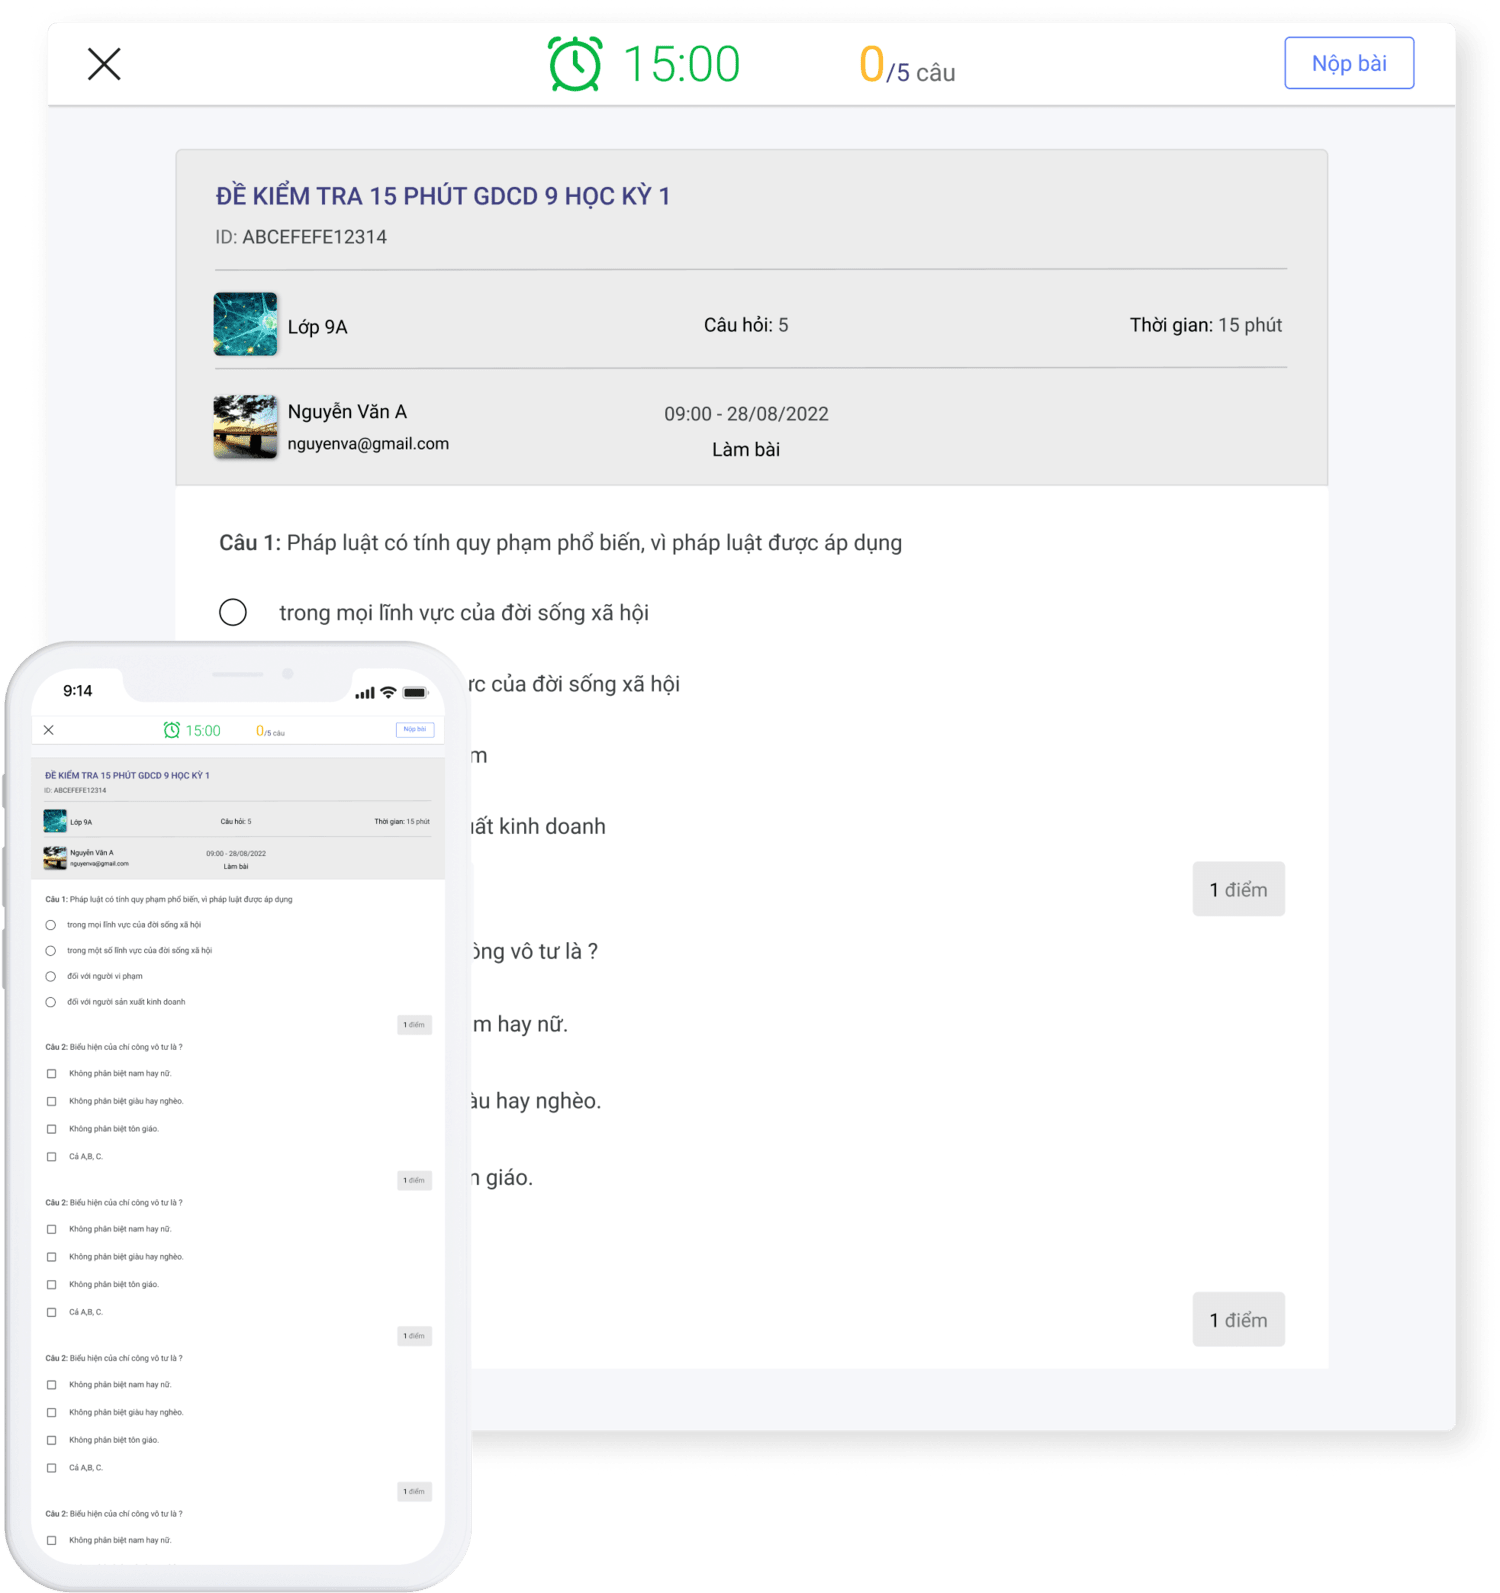The height and width of the screenshot is (1593, 1500).
Task: Click 'Thời gian: 15 phút' on desktop
Action: coord(1206,325)
